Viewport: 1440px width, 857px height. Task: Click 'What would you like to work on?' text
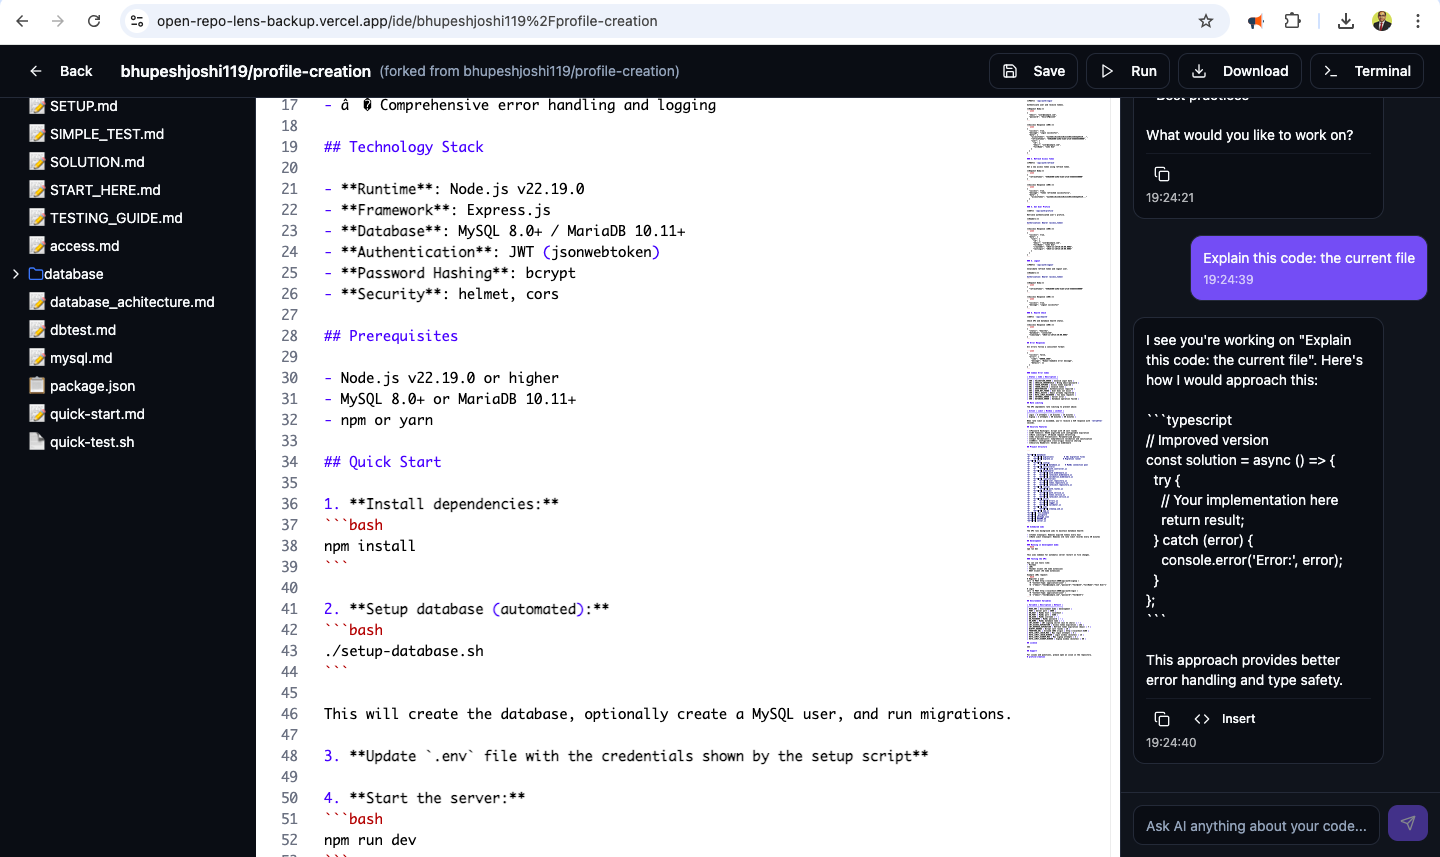coord(1249,135)
